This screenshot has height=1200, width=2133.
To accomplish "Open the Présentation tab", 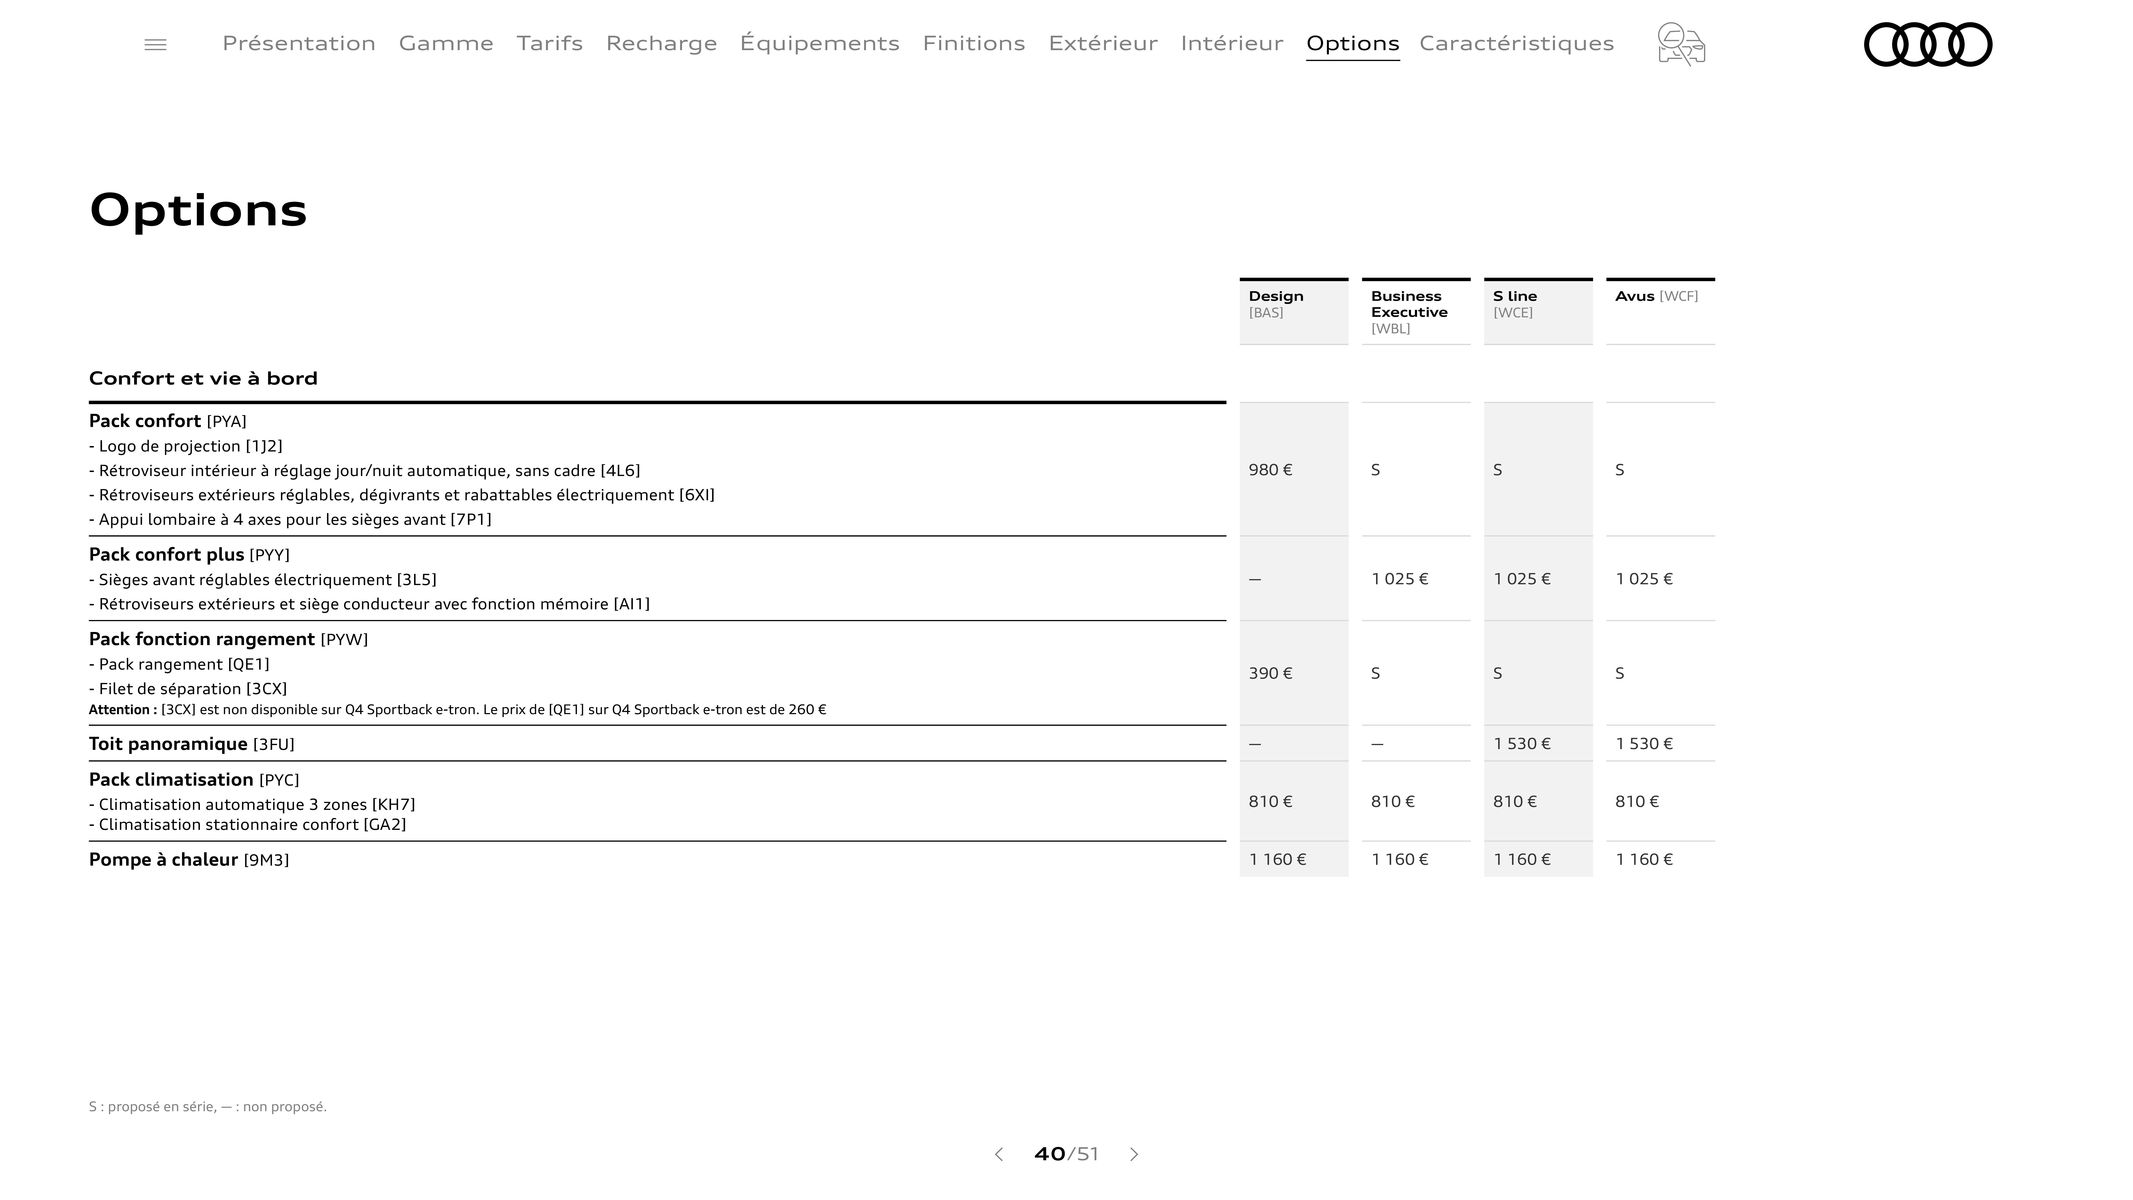I will [299, 43].
